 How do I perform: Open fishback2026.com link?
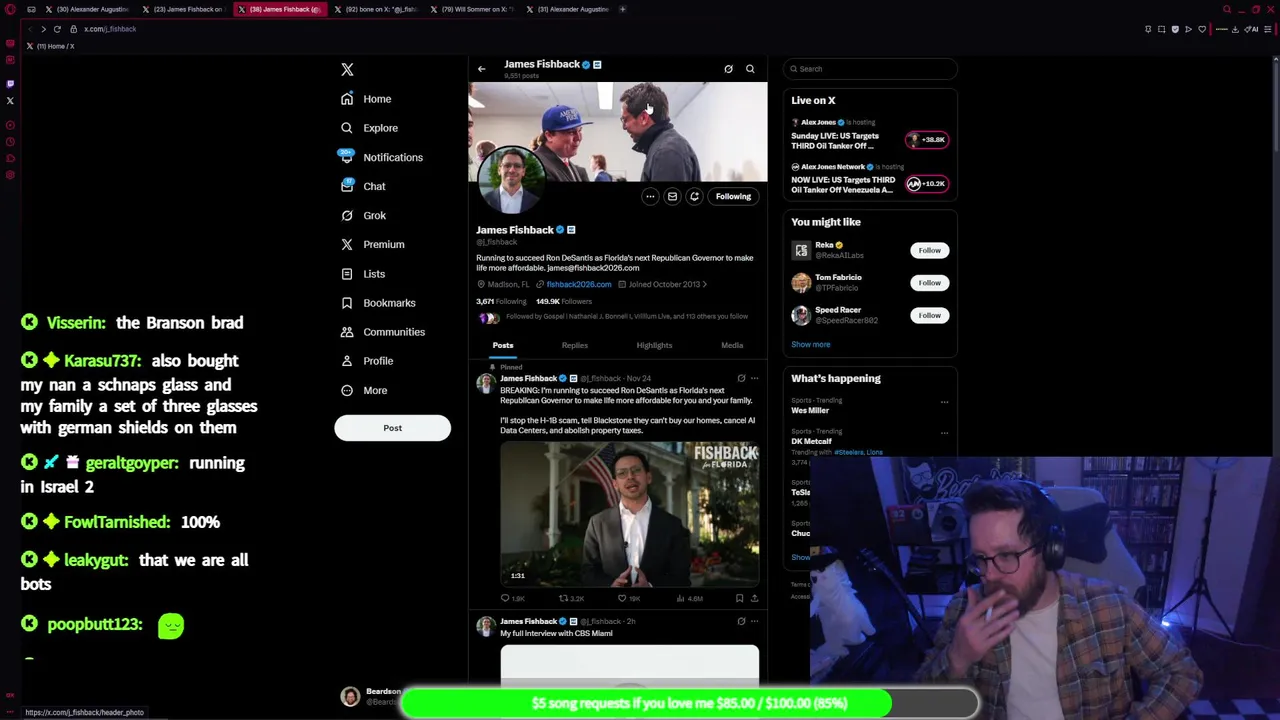click(578, 284)
